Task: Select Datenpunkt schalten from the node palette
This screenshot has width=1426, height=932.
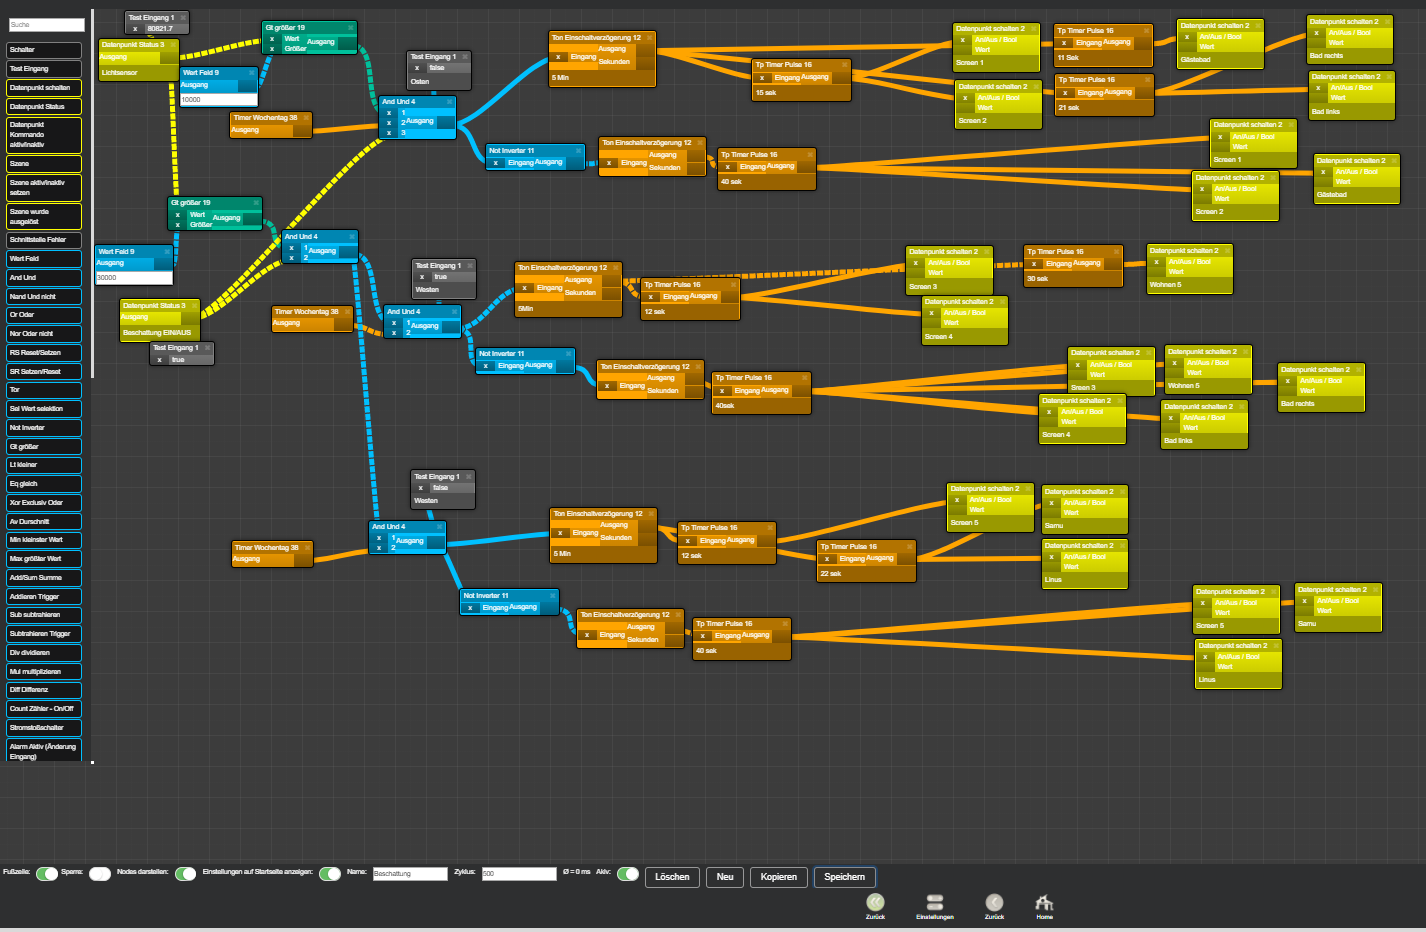Action: tap(44, 88)
